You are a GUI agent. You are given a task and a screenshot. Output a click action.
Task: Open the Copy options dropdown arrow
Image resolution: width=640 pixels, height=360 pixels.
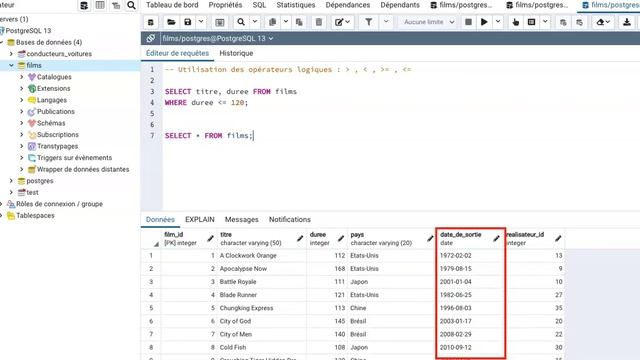[x=286, y=22]
